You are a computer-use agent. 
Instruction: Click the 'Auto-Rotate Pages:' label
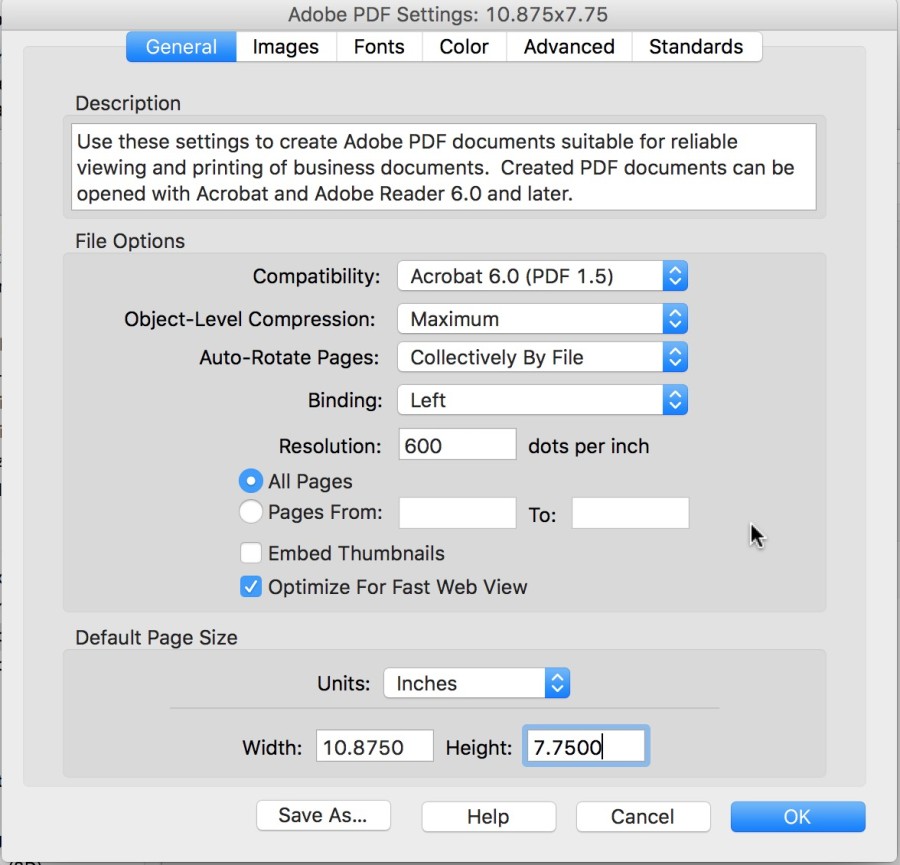tap(289, 358)
